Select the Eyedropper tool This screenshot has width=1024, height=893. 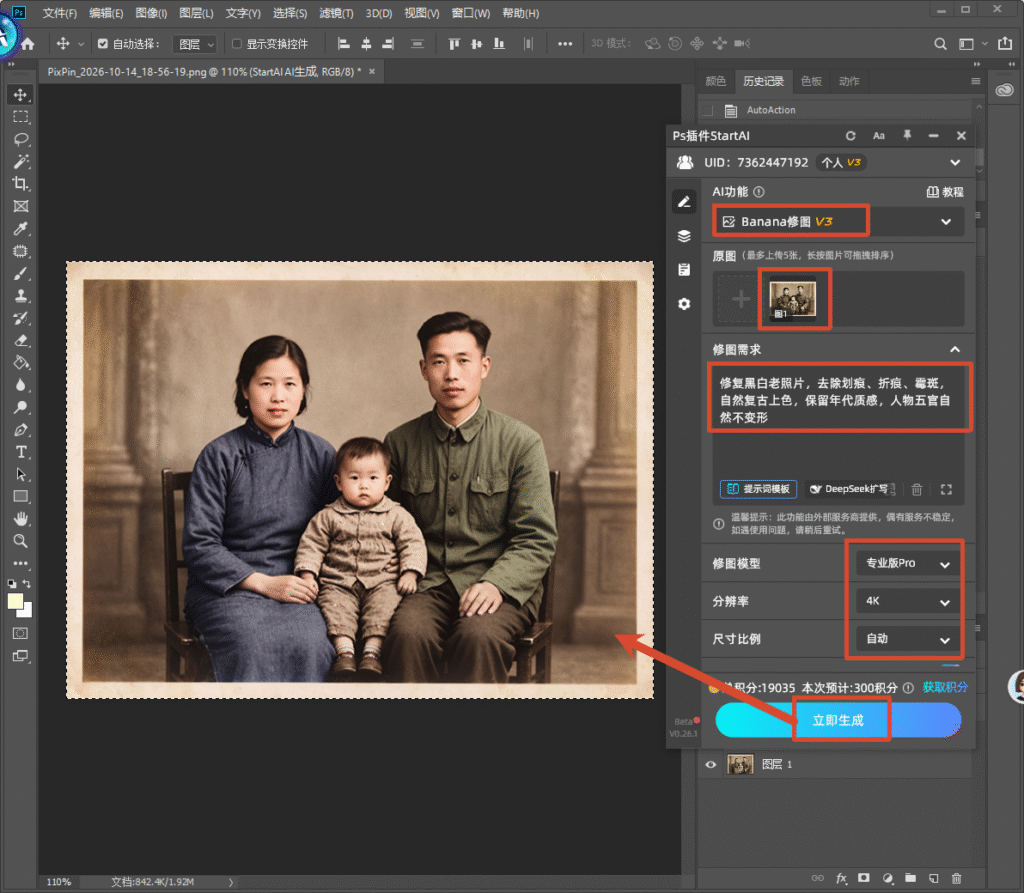click(20, 229)
